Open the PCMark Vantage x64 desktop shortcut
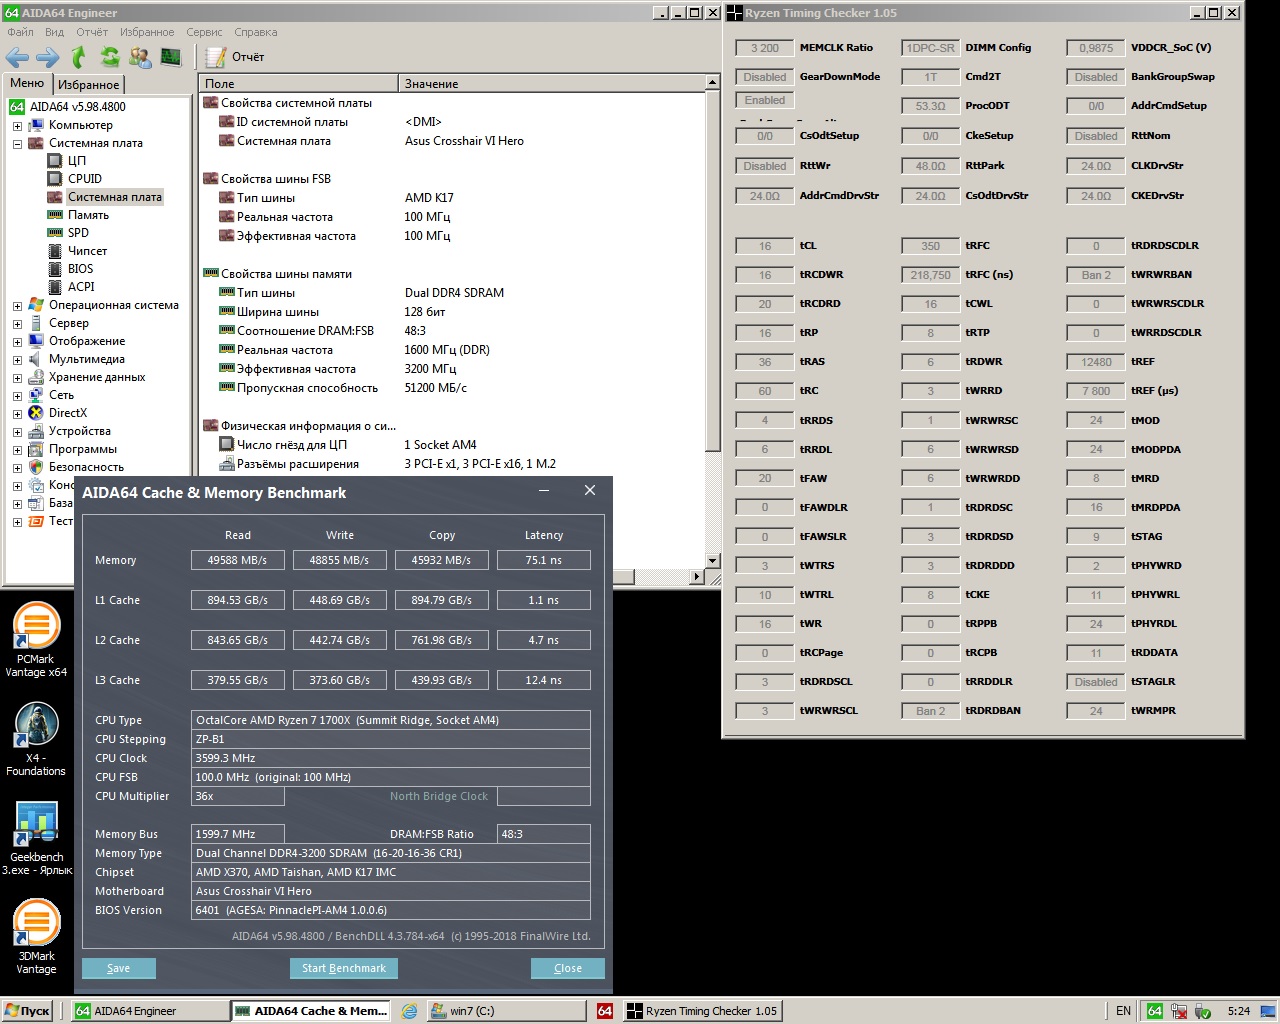 36,640
